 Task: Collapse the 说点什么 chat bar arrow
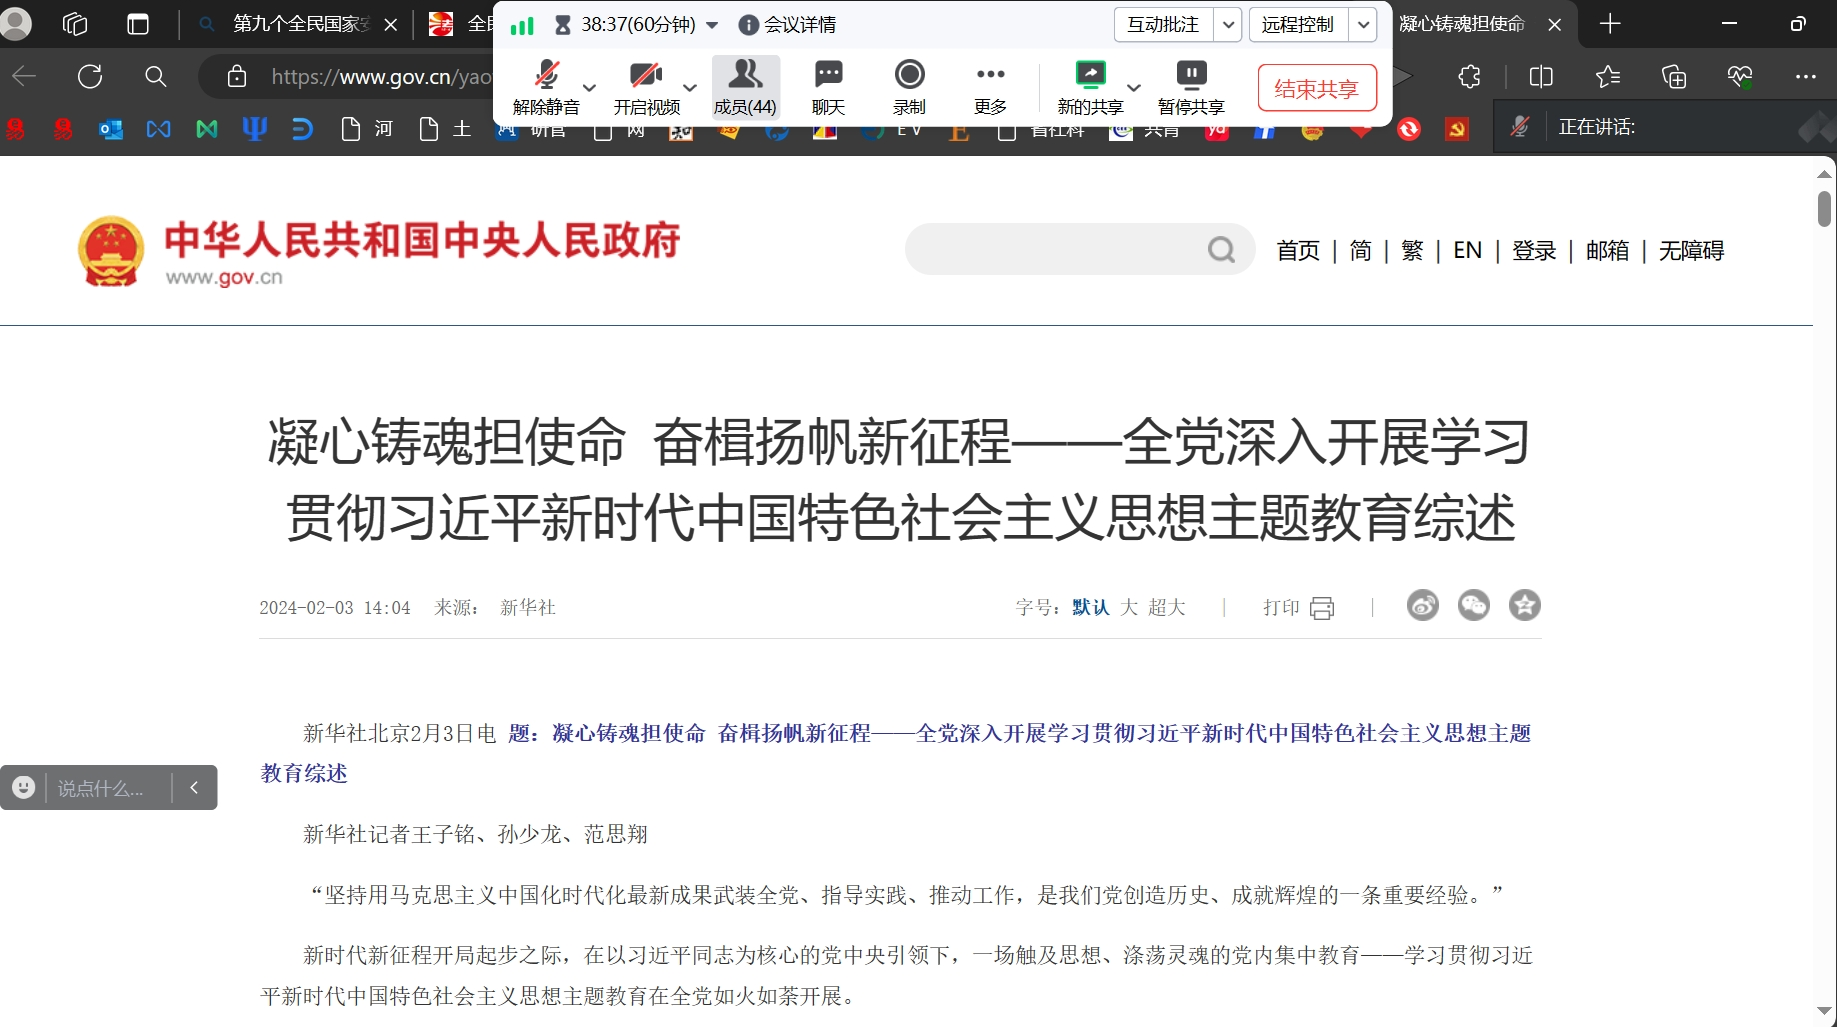click(194, 788)
